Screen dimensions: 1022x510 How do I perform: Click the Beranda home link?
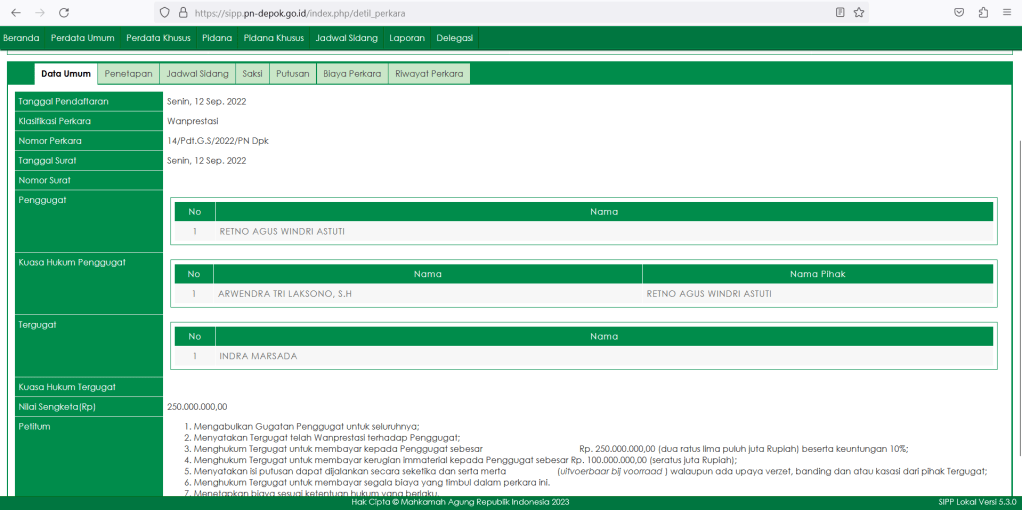[21, 38]
